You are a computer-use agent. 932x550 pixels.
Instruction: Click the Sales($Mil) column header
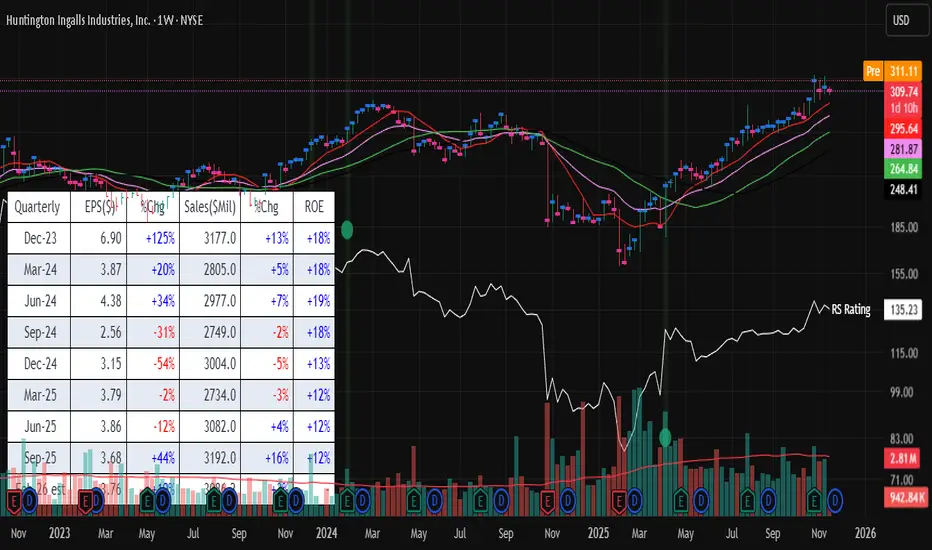(x=209, y=208)
